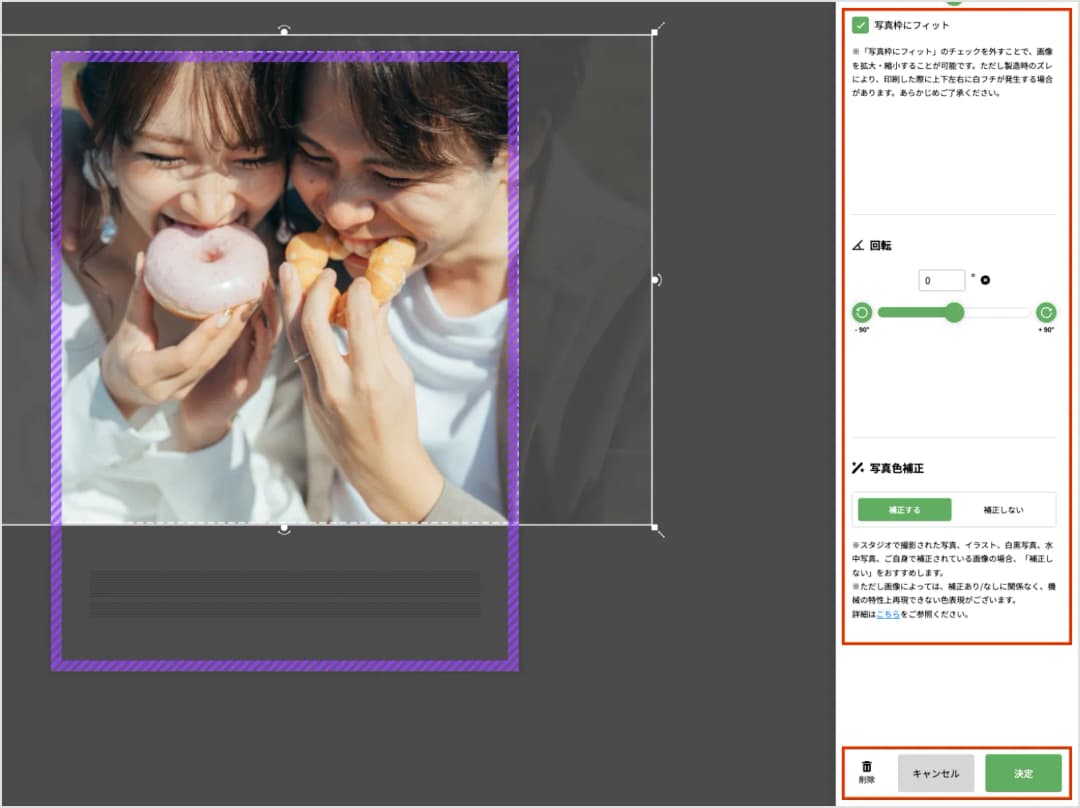Click the rotation reset icon beside degree field

(x=985, y=281)
